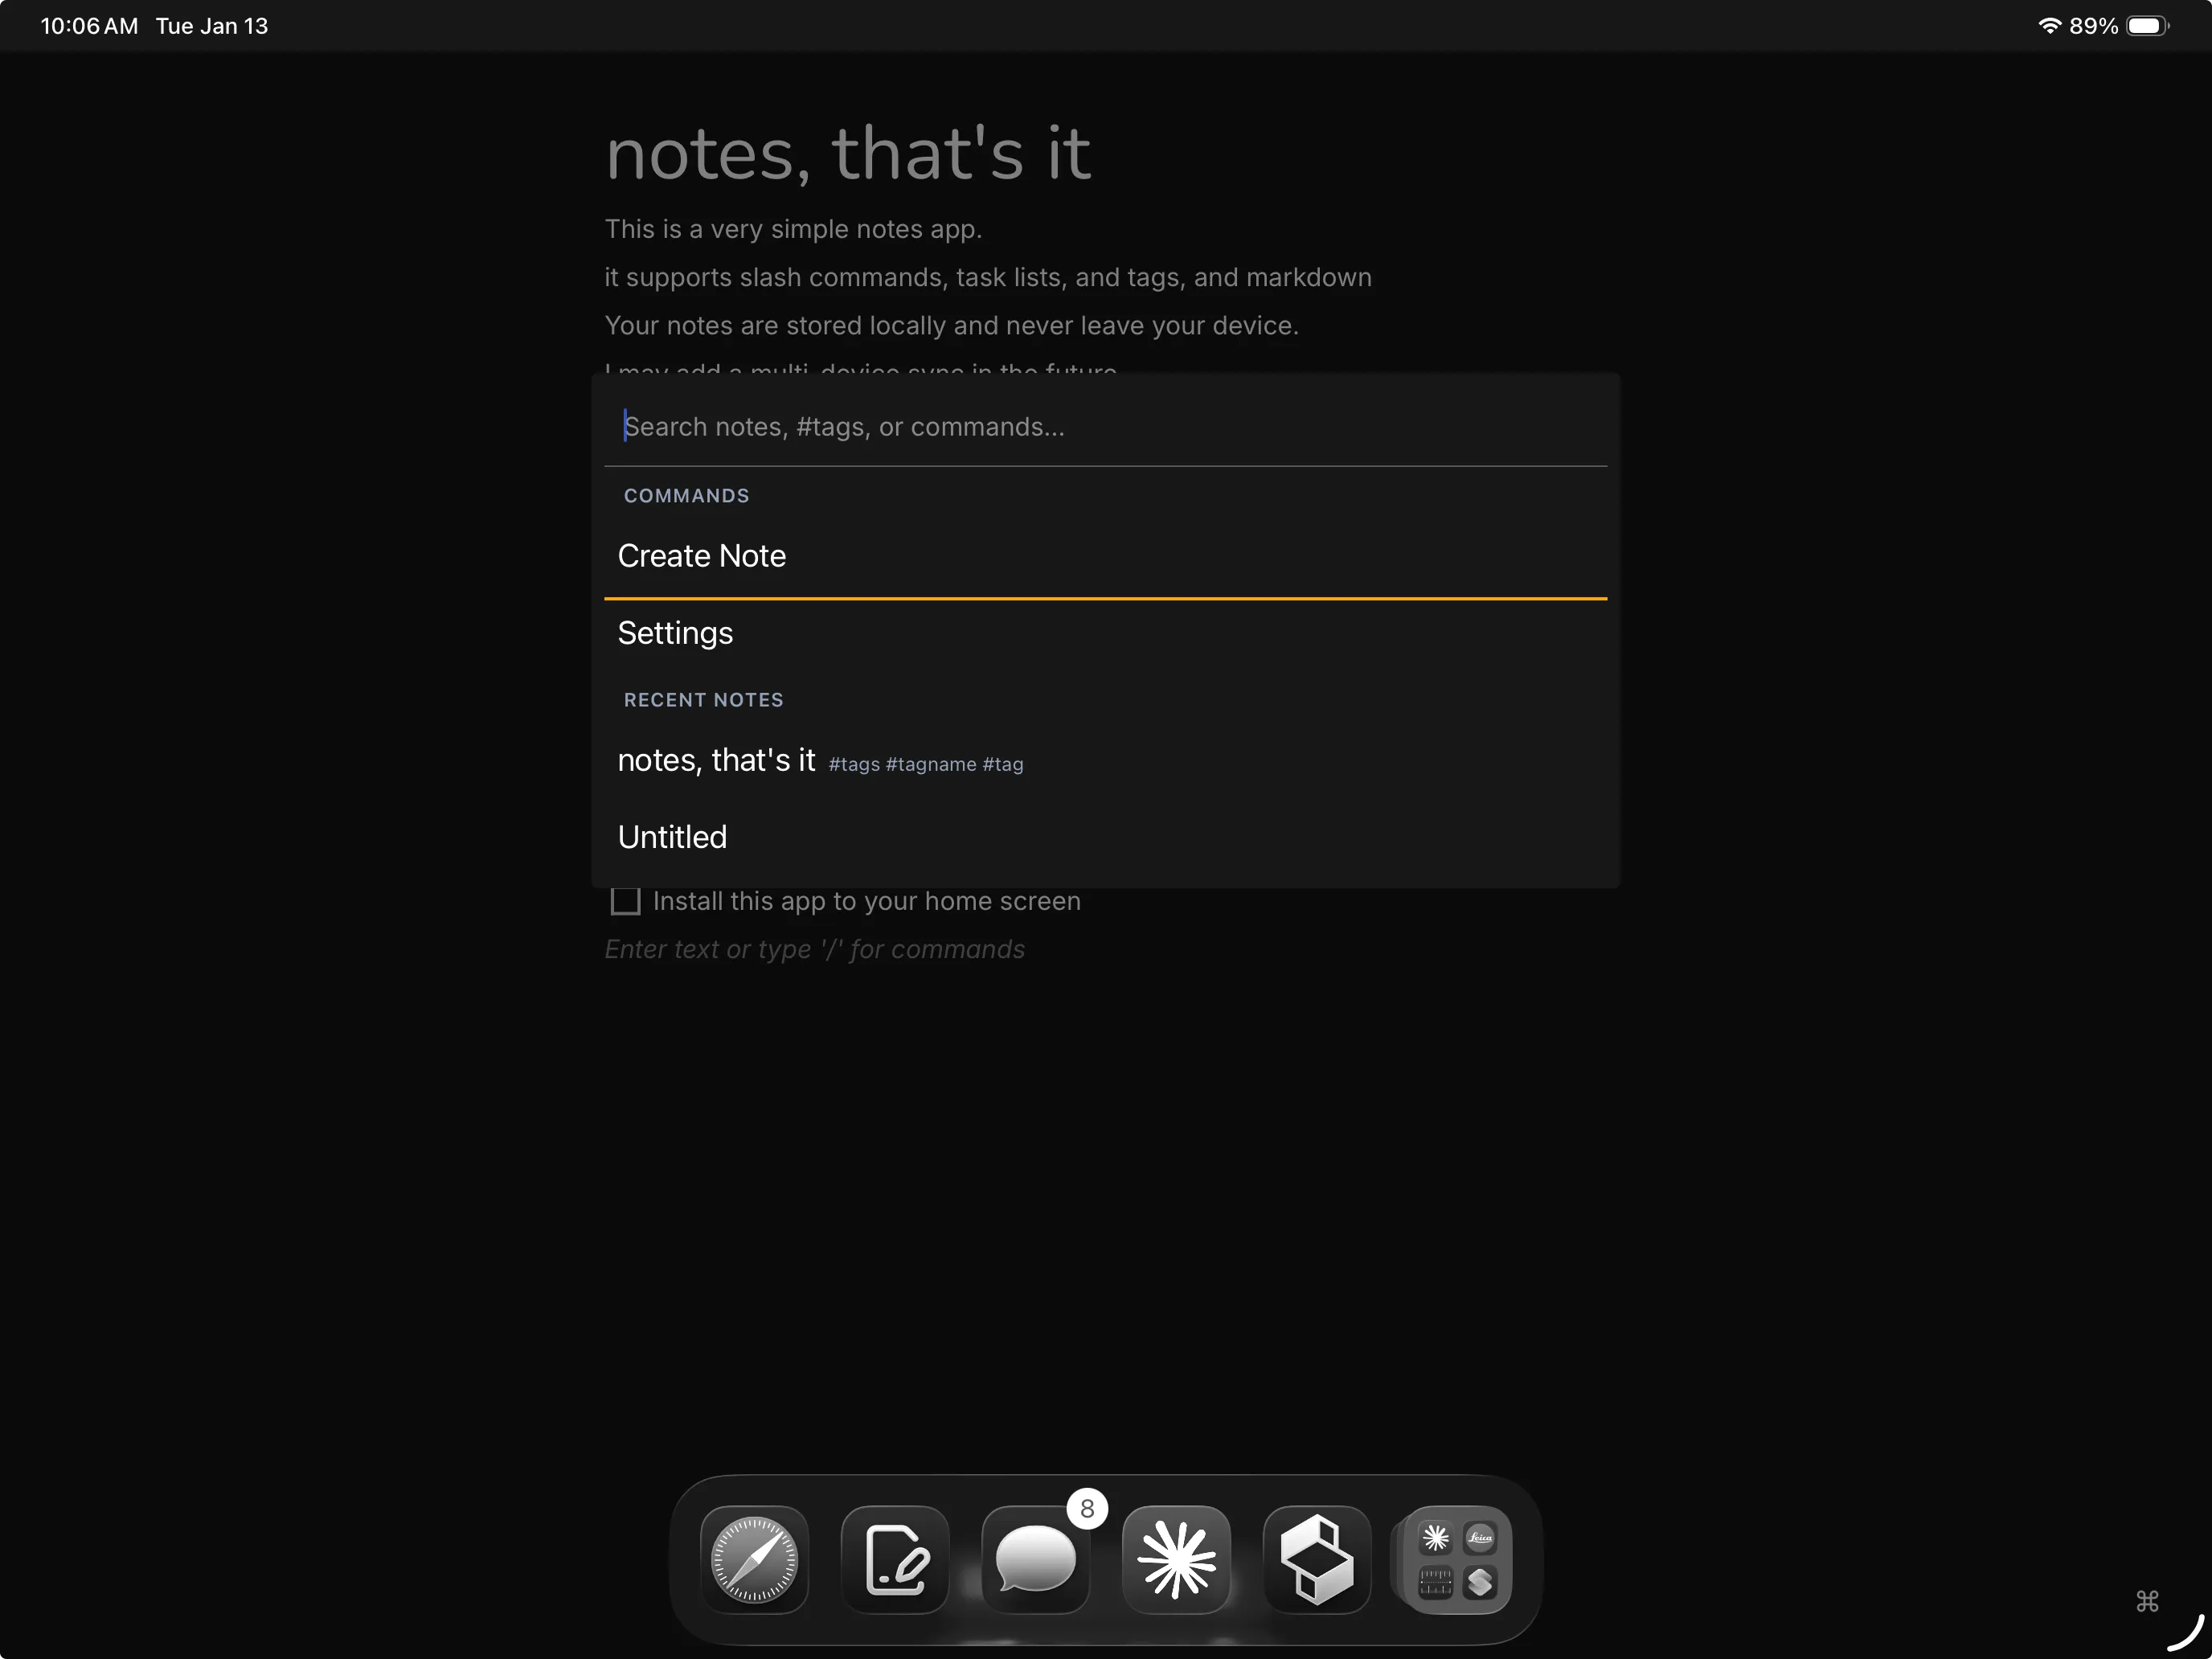Open the recent note notes, that's it
The image size is (2212, 1659).
[717, 760]
